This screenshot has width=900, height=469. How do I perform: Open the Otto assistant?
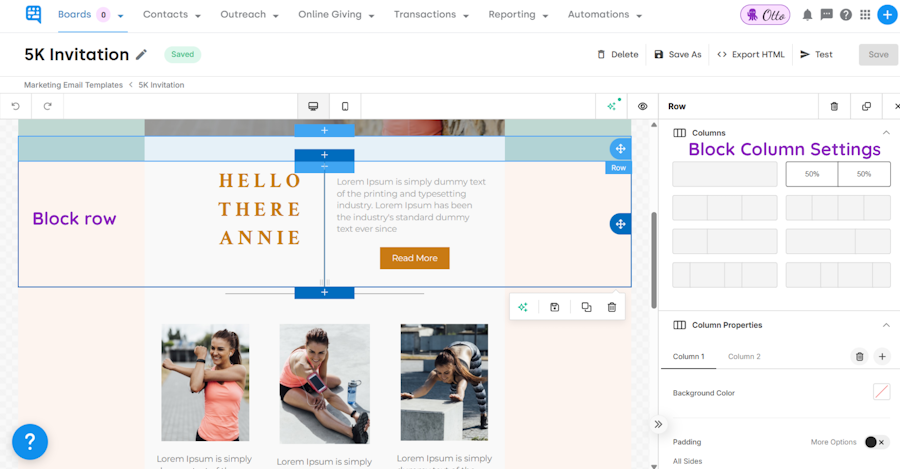pos(765,15)
